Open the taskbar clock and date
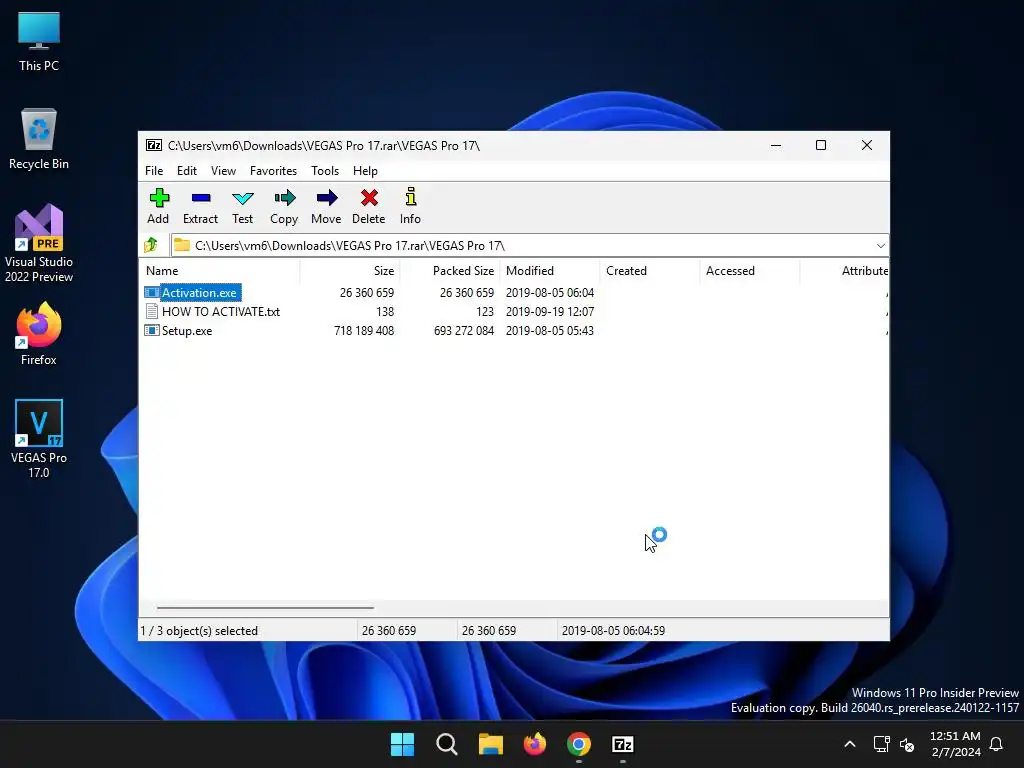1024x768 pixels. click(x=955, y=744)
